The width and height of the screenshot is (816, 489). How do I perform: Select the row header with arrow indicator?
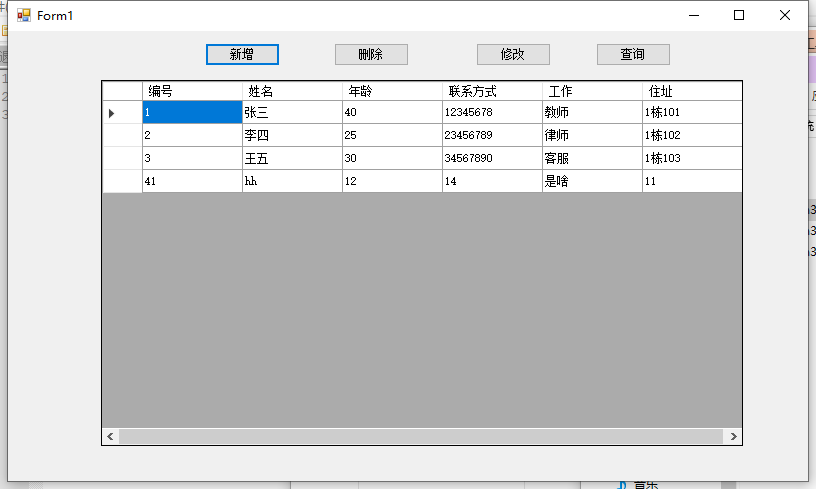(x=122, y=113)
